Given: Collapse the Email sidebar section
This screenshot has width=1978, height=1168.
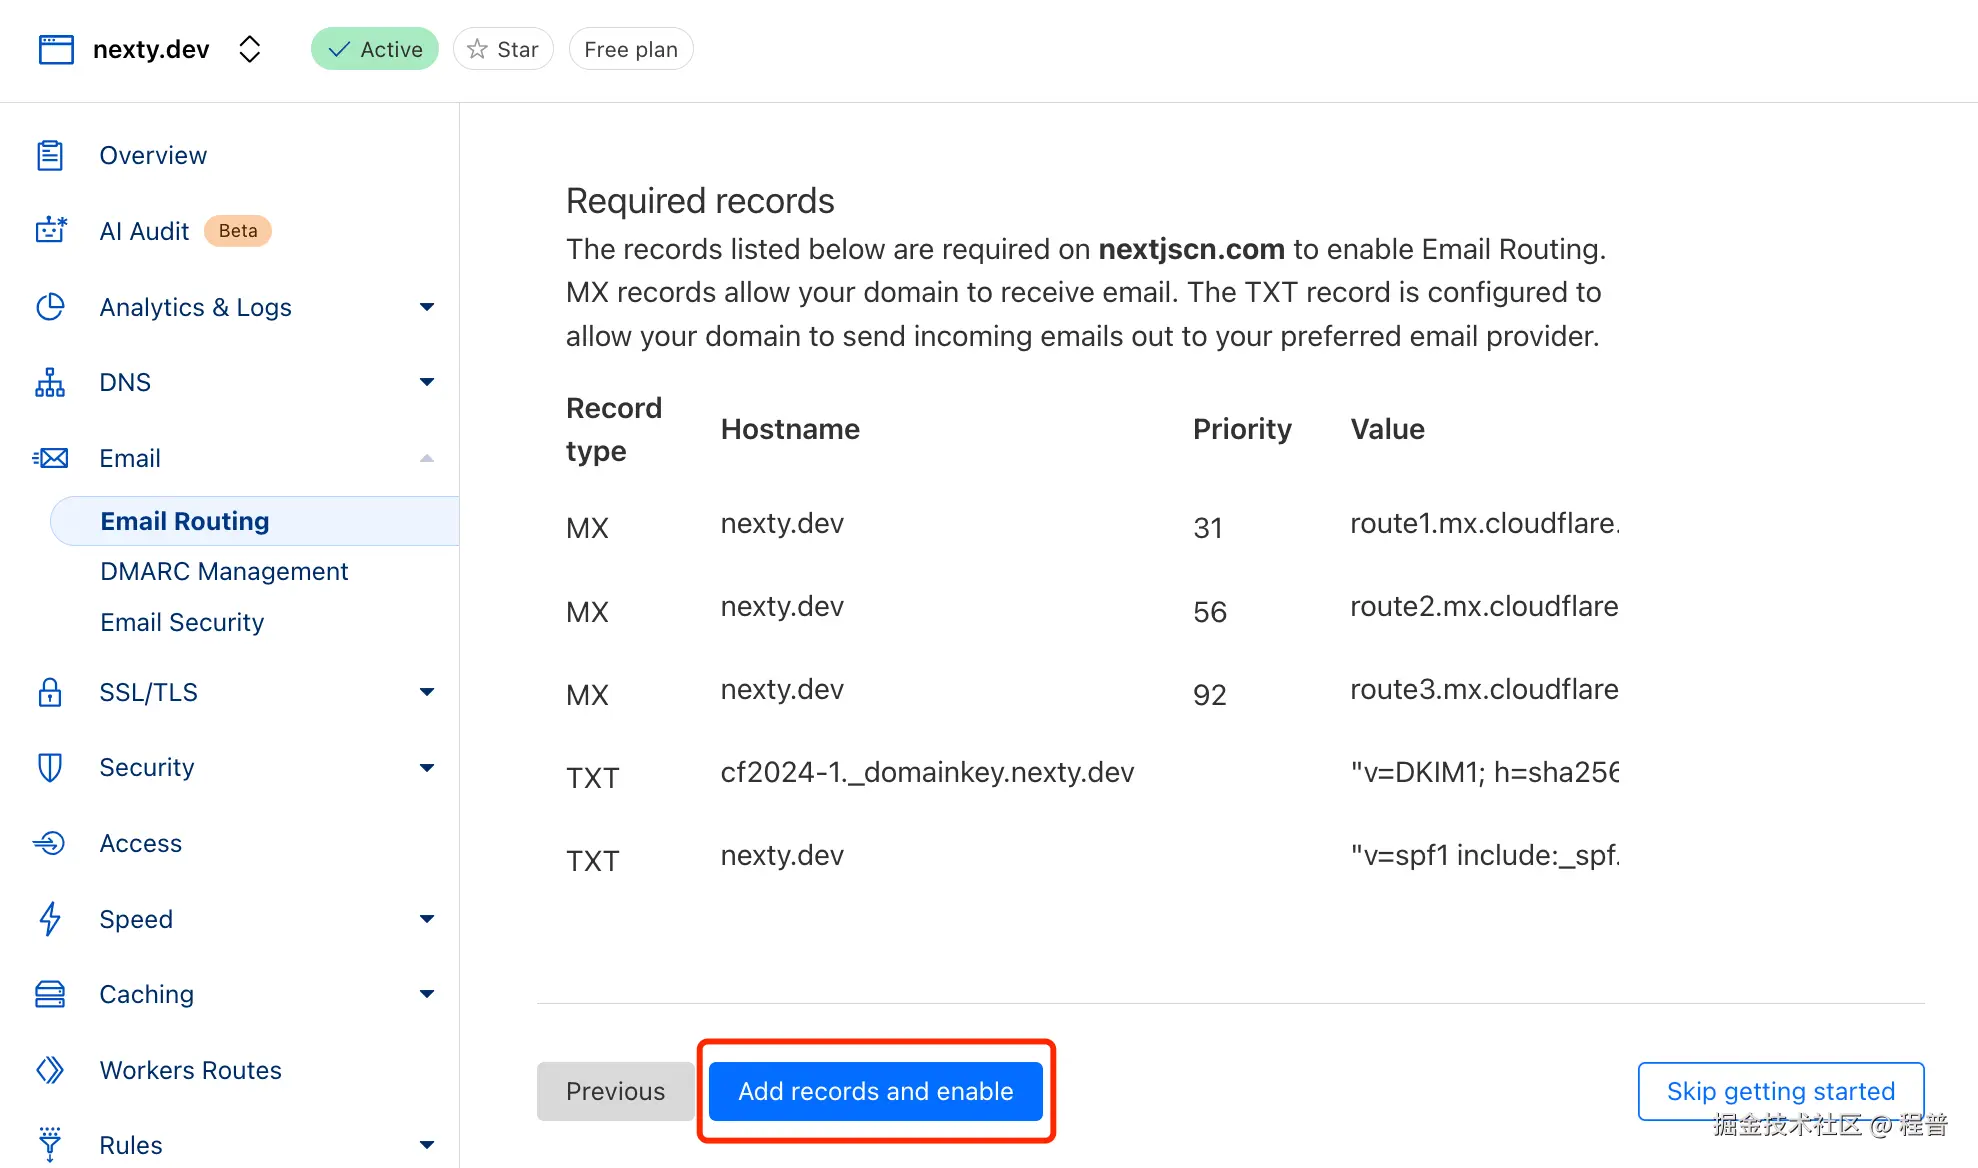Looking at the screenshot, I should (x=427, y=458).
